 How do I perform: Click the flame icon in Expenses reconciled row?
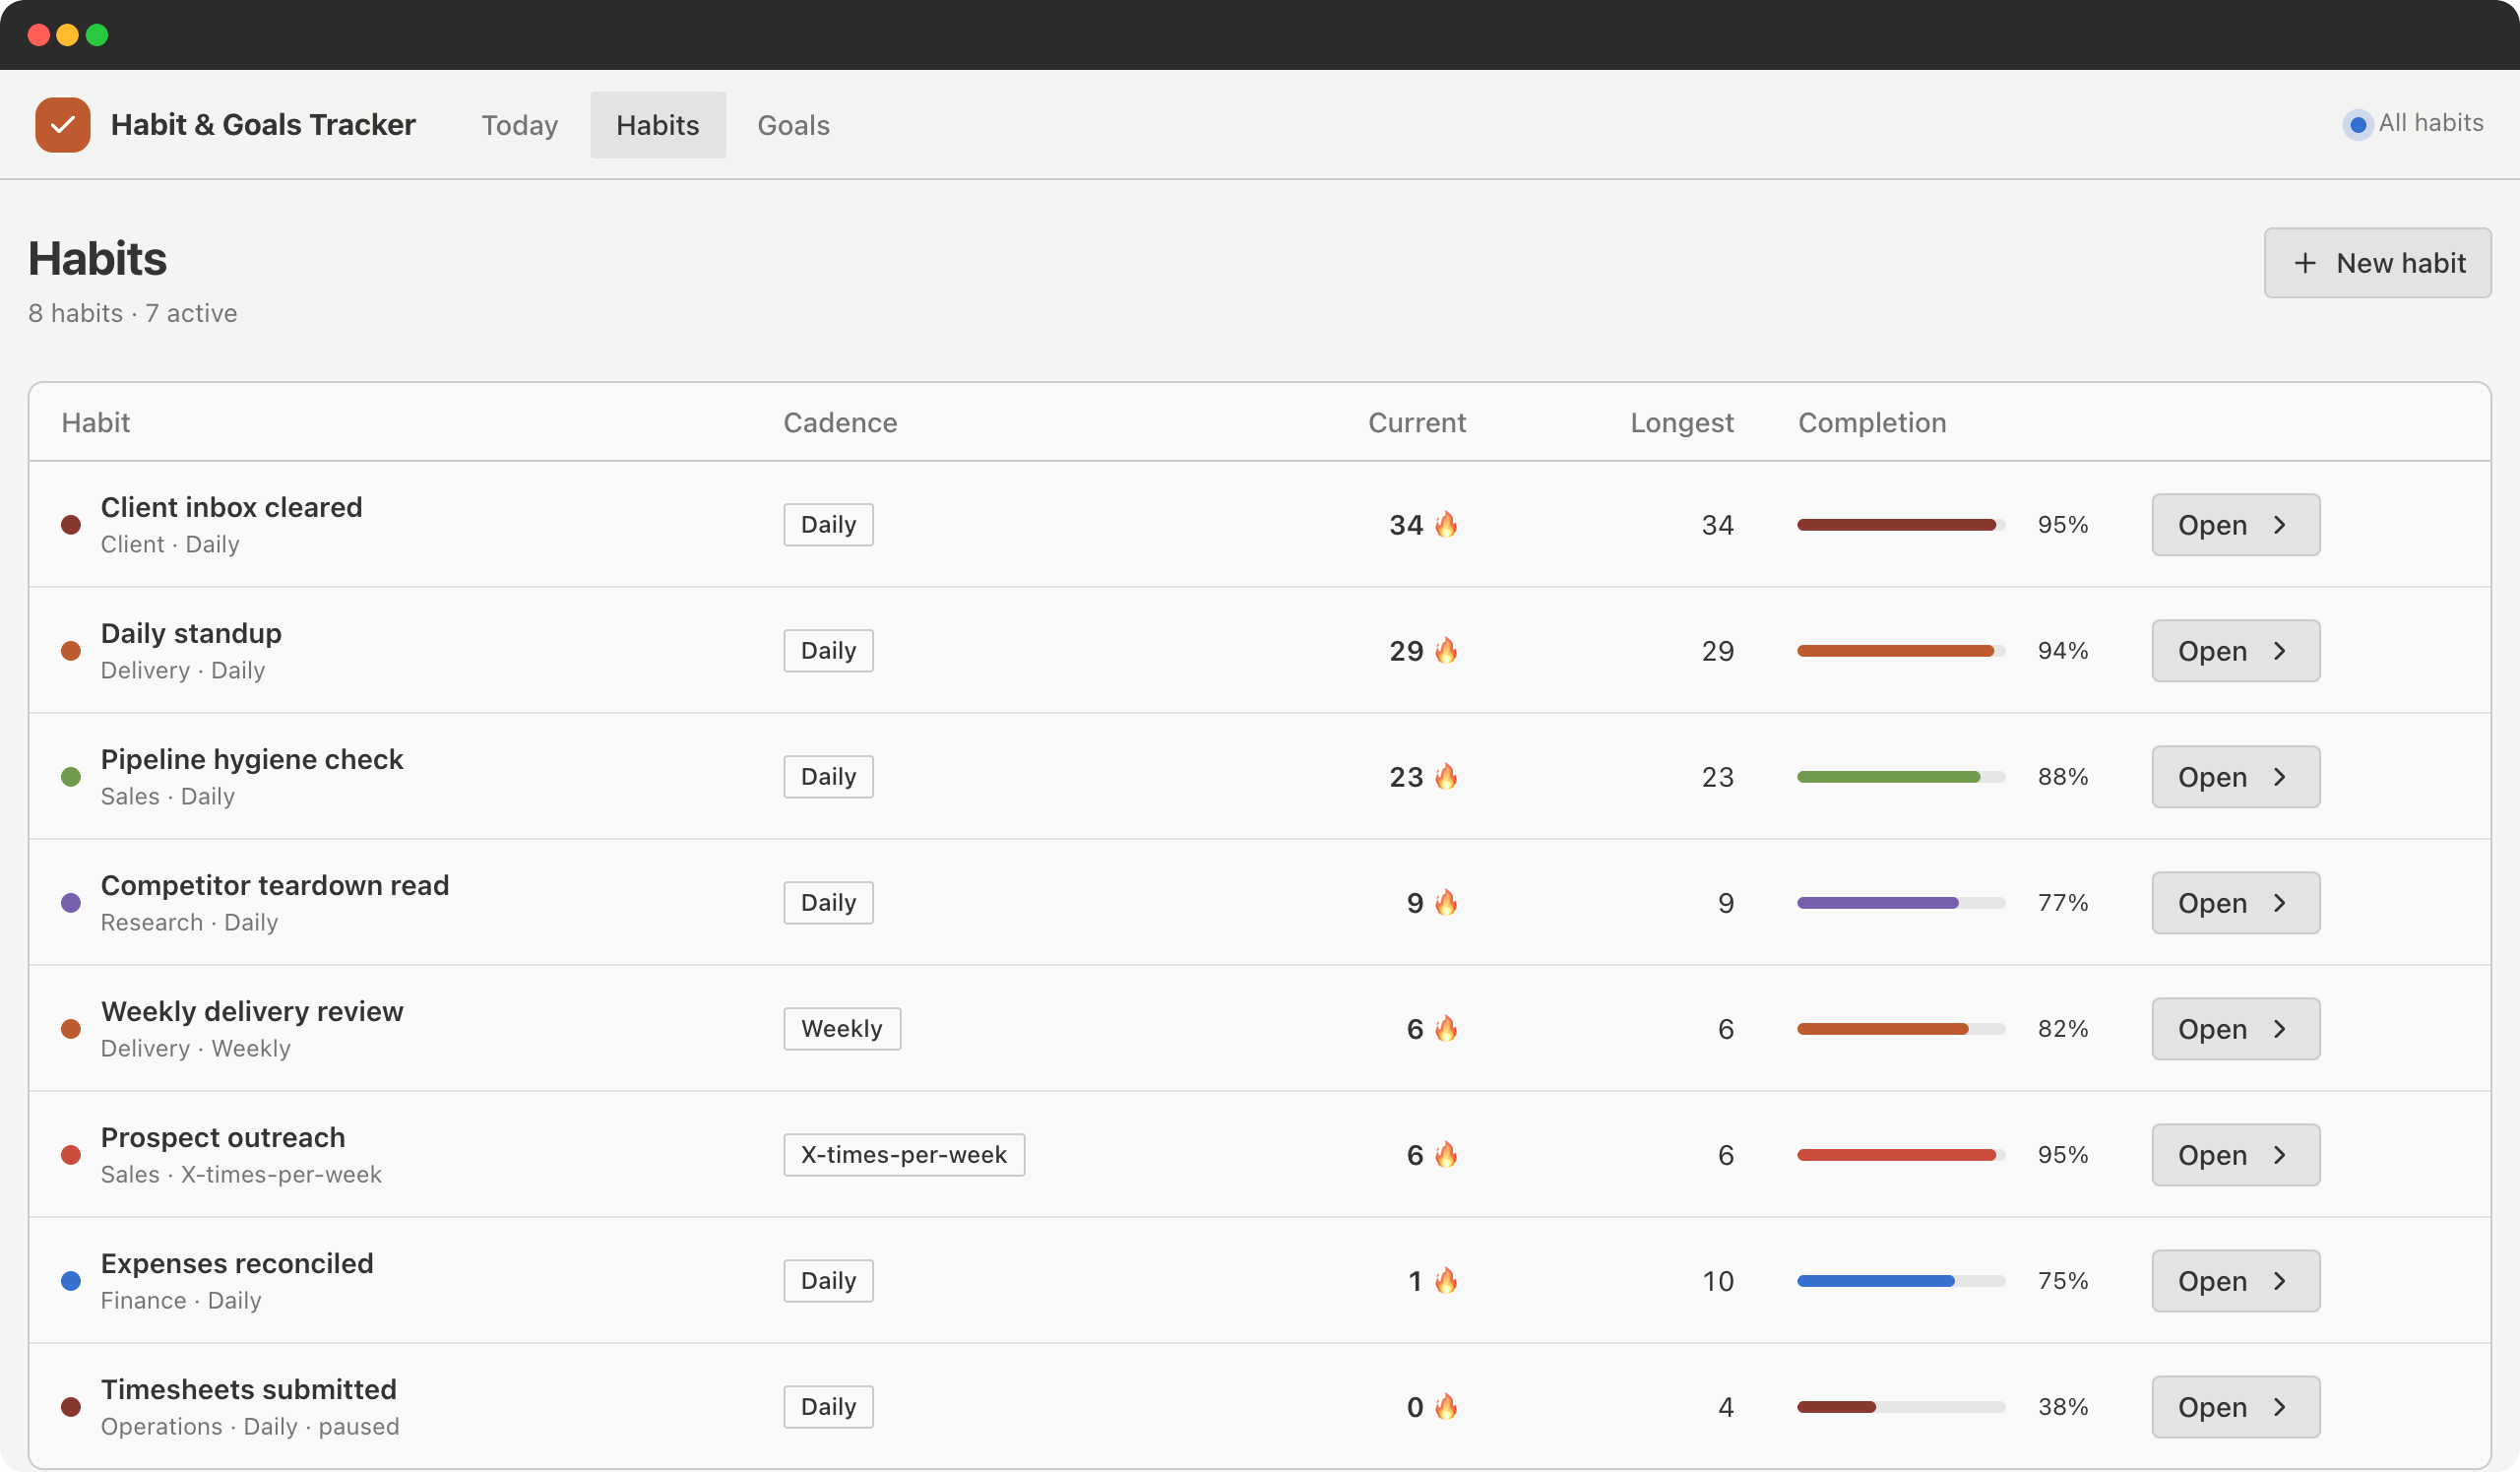click(1446, 1280)
